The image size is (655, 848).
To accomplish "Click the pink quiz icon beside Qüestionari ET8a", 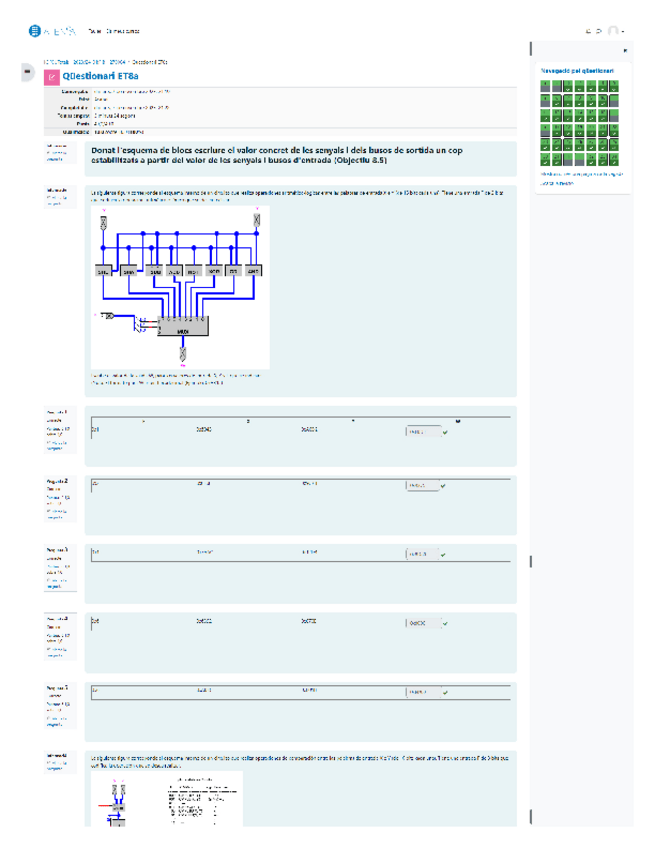I will point(51,76).
